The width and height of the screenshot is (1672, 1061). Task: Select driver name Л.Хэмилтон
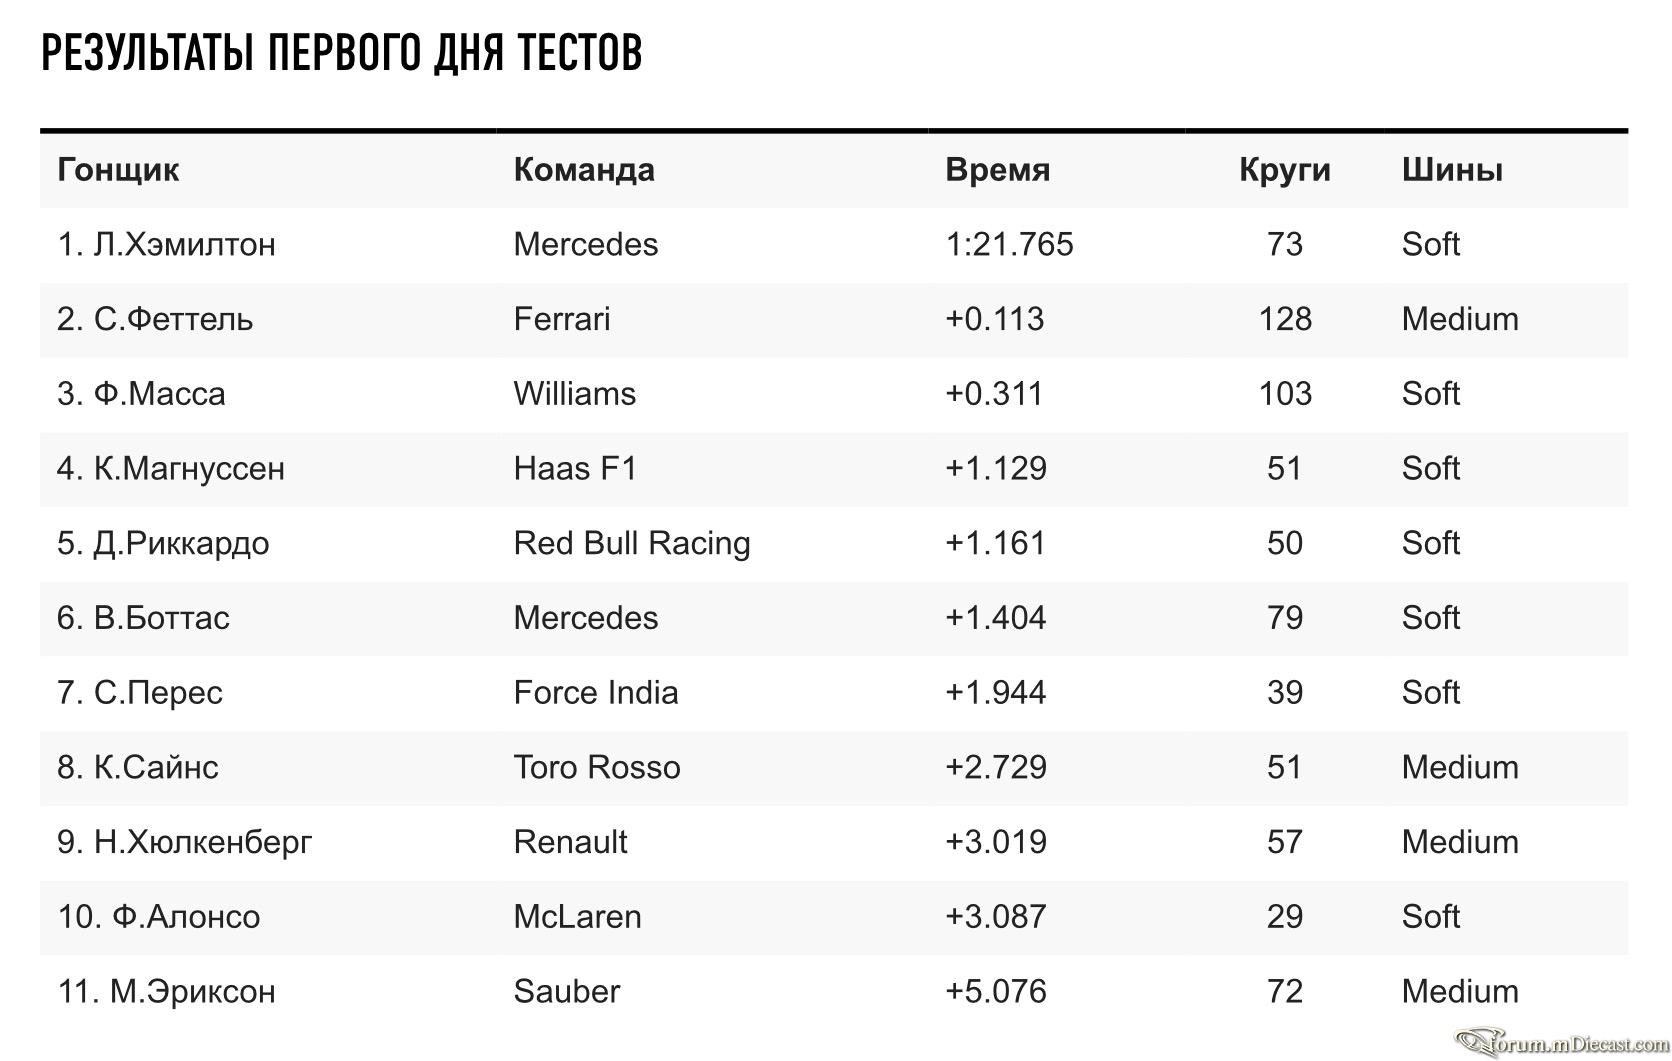coord(184,244)
